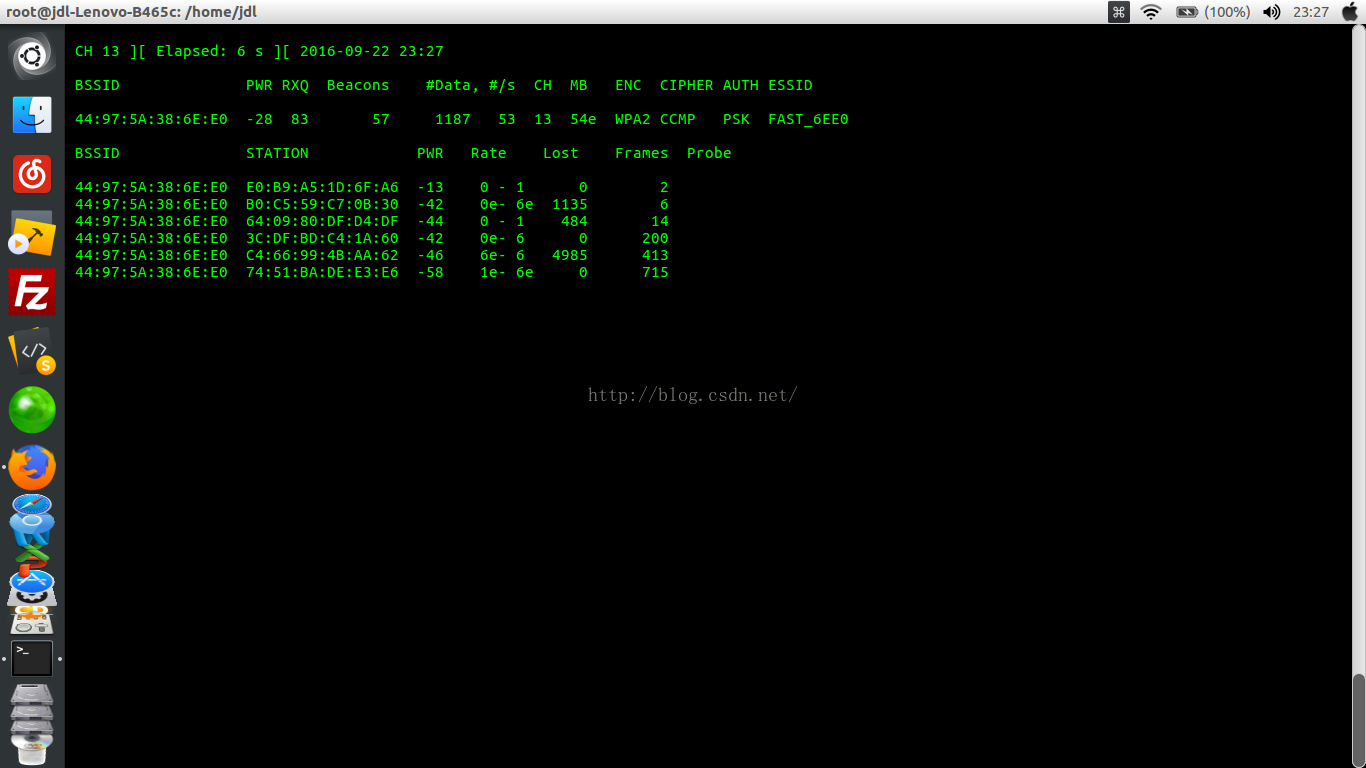Click station MAC 64:09:80:DF:D4:DF
1366x768 pixels.
coord(322,221)
